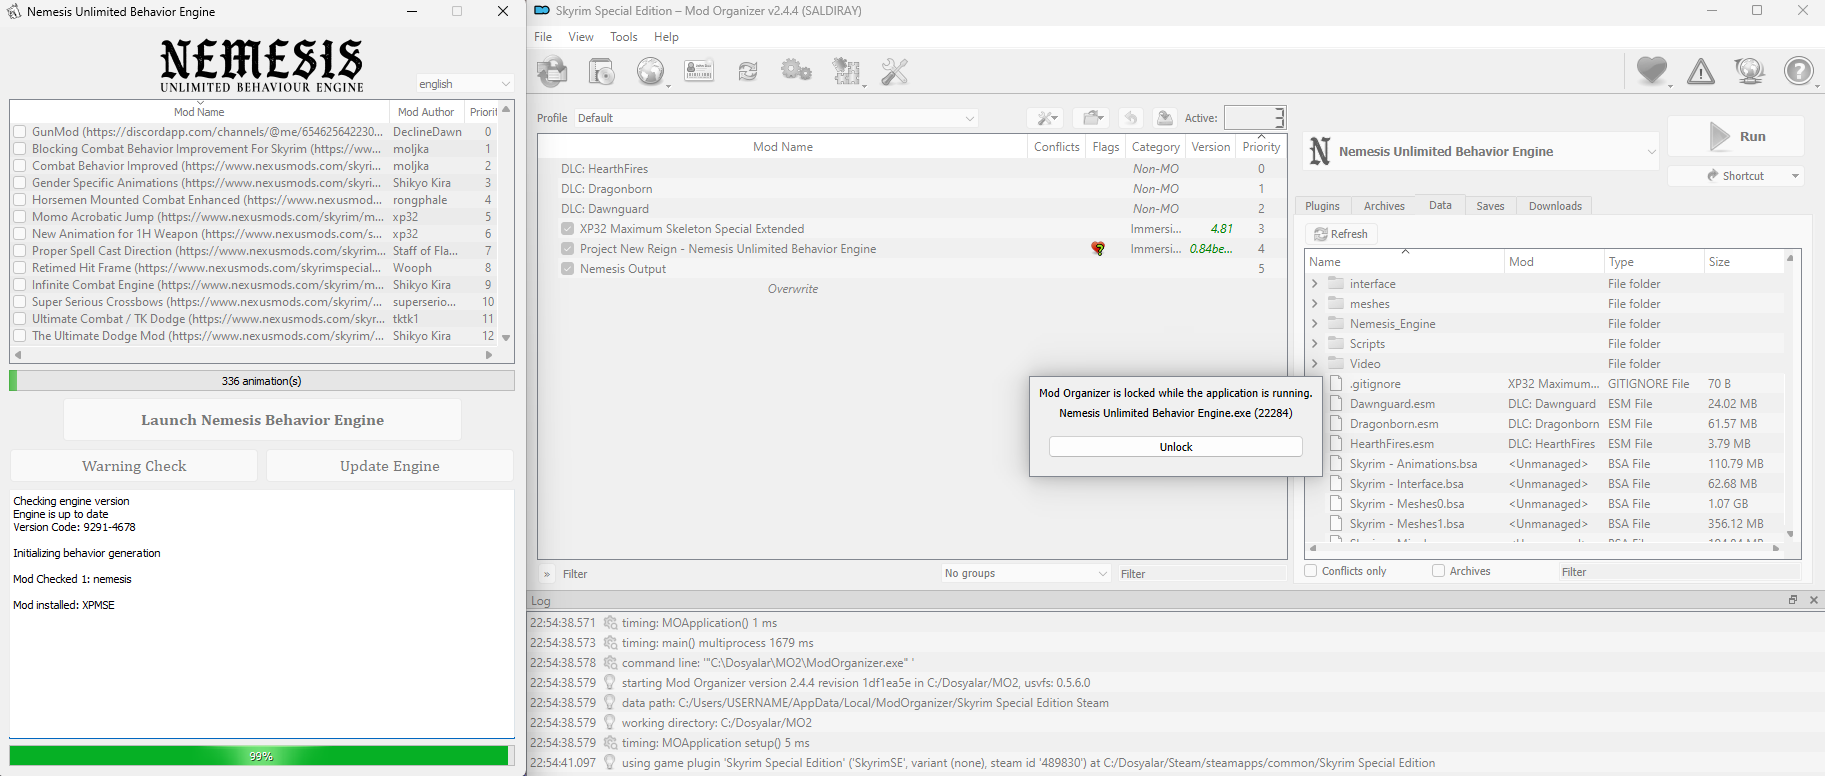
Task: Click the Data tab Filter input field
Action: point(1680,572)
